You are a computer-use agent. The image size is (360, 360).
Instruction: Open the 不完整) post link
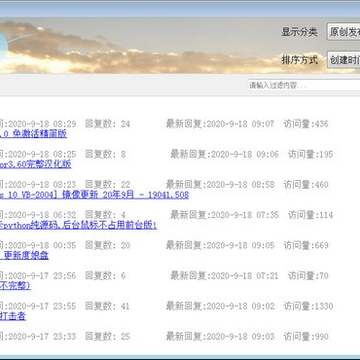pyautogui.click(x=15, y=286)
